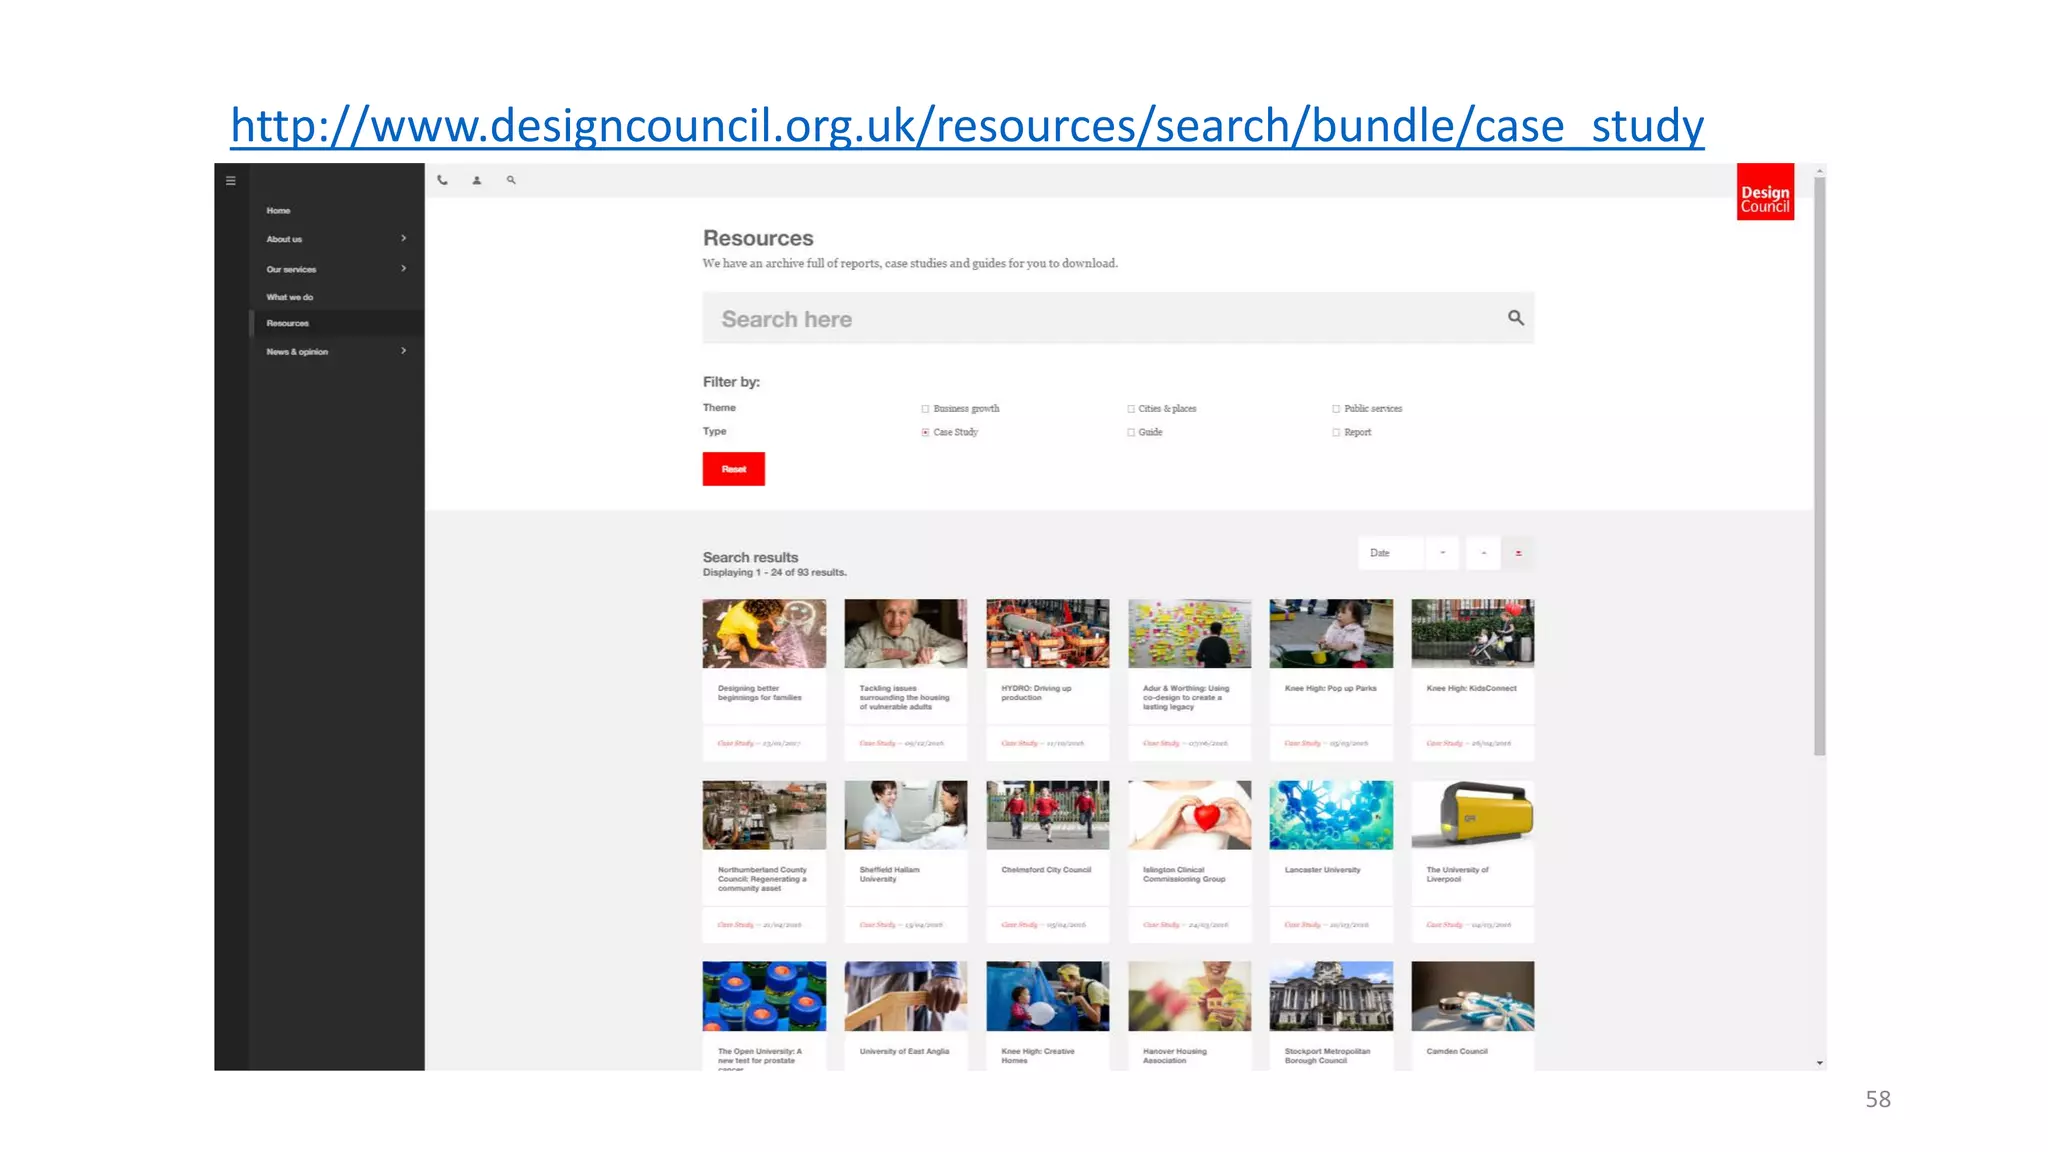
Task: Open the hamburger menu icon
Action: coord(230,181)
